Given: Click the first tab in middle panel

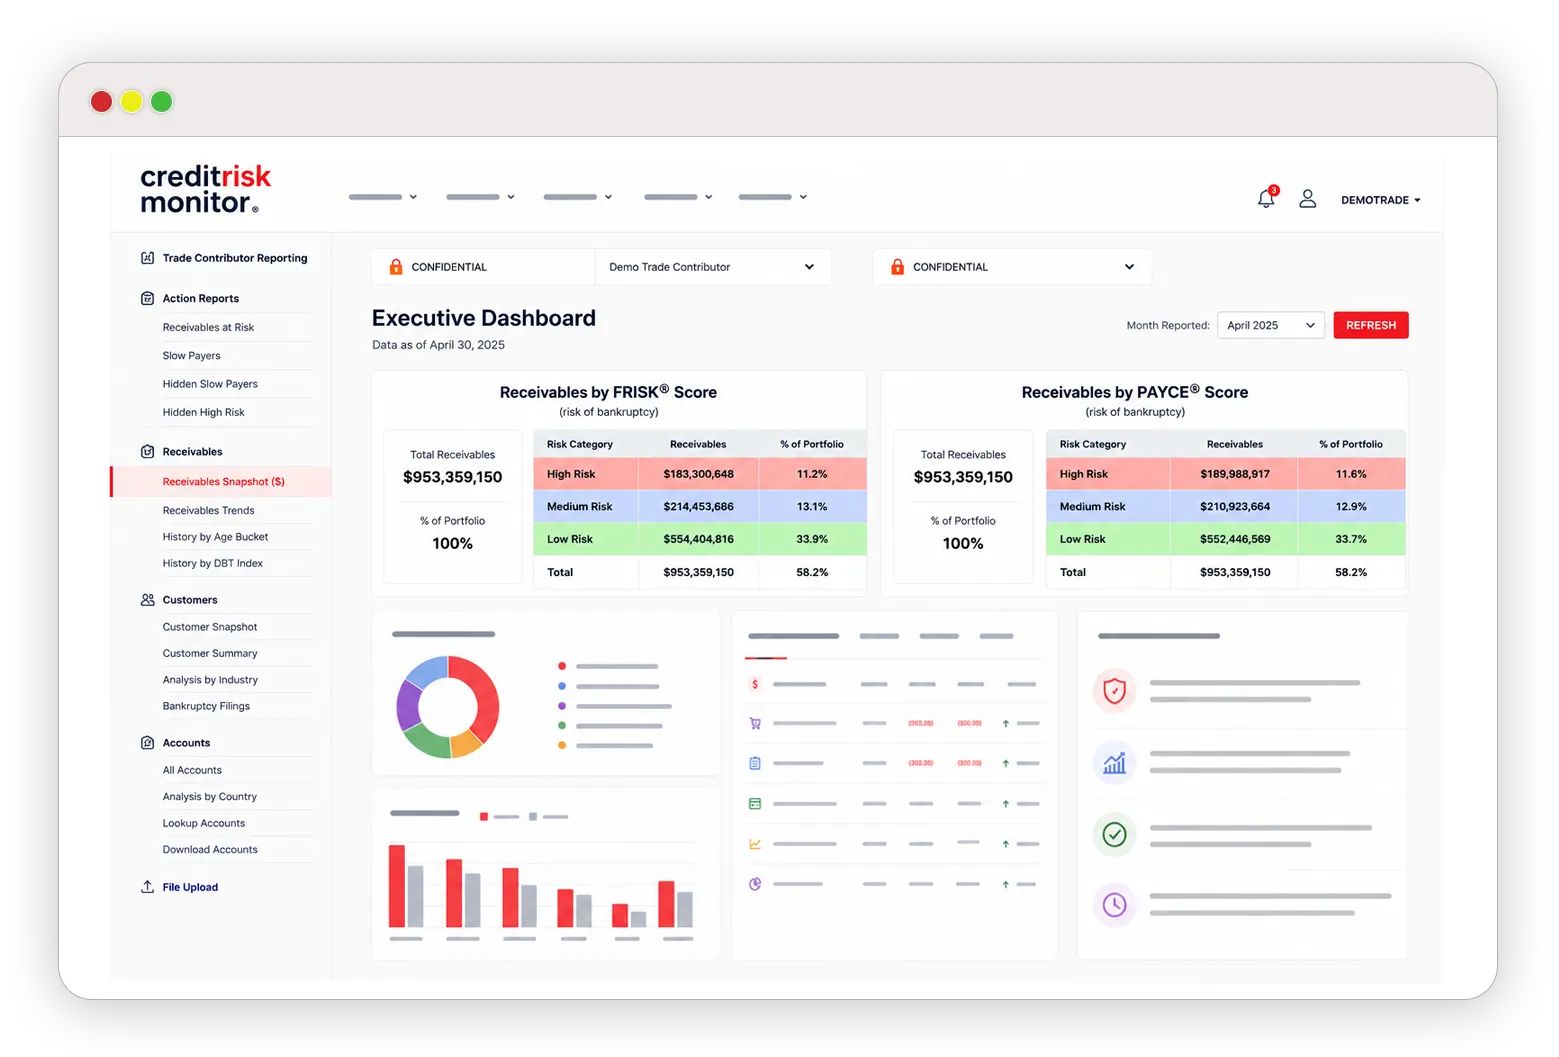Looking at the screenshot, I should (793, 636).
